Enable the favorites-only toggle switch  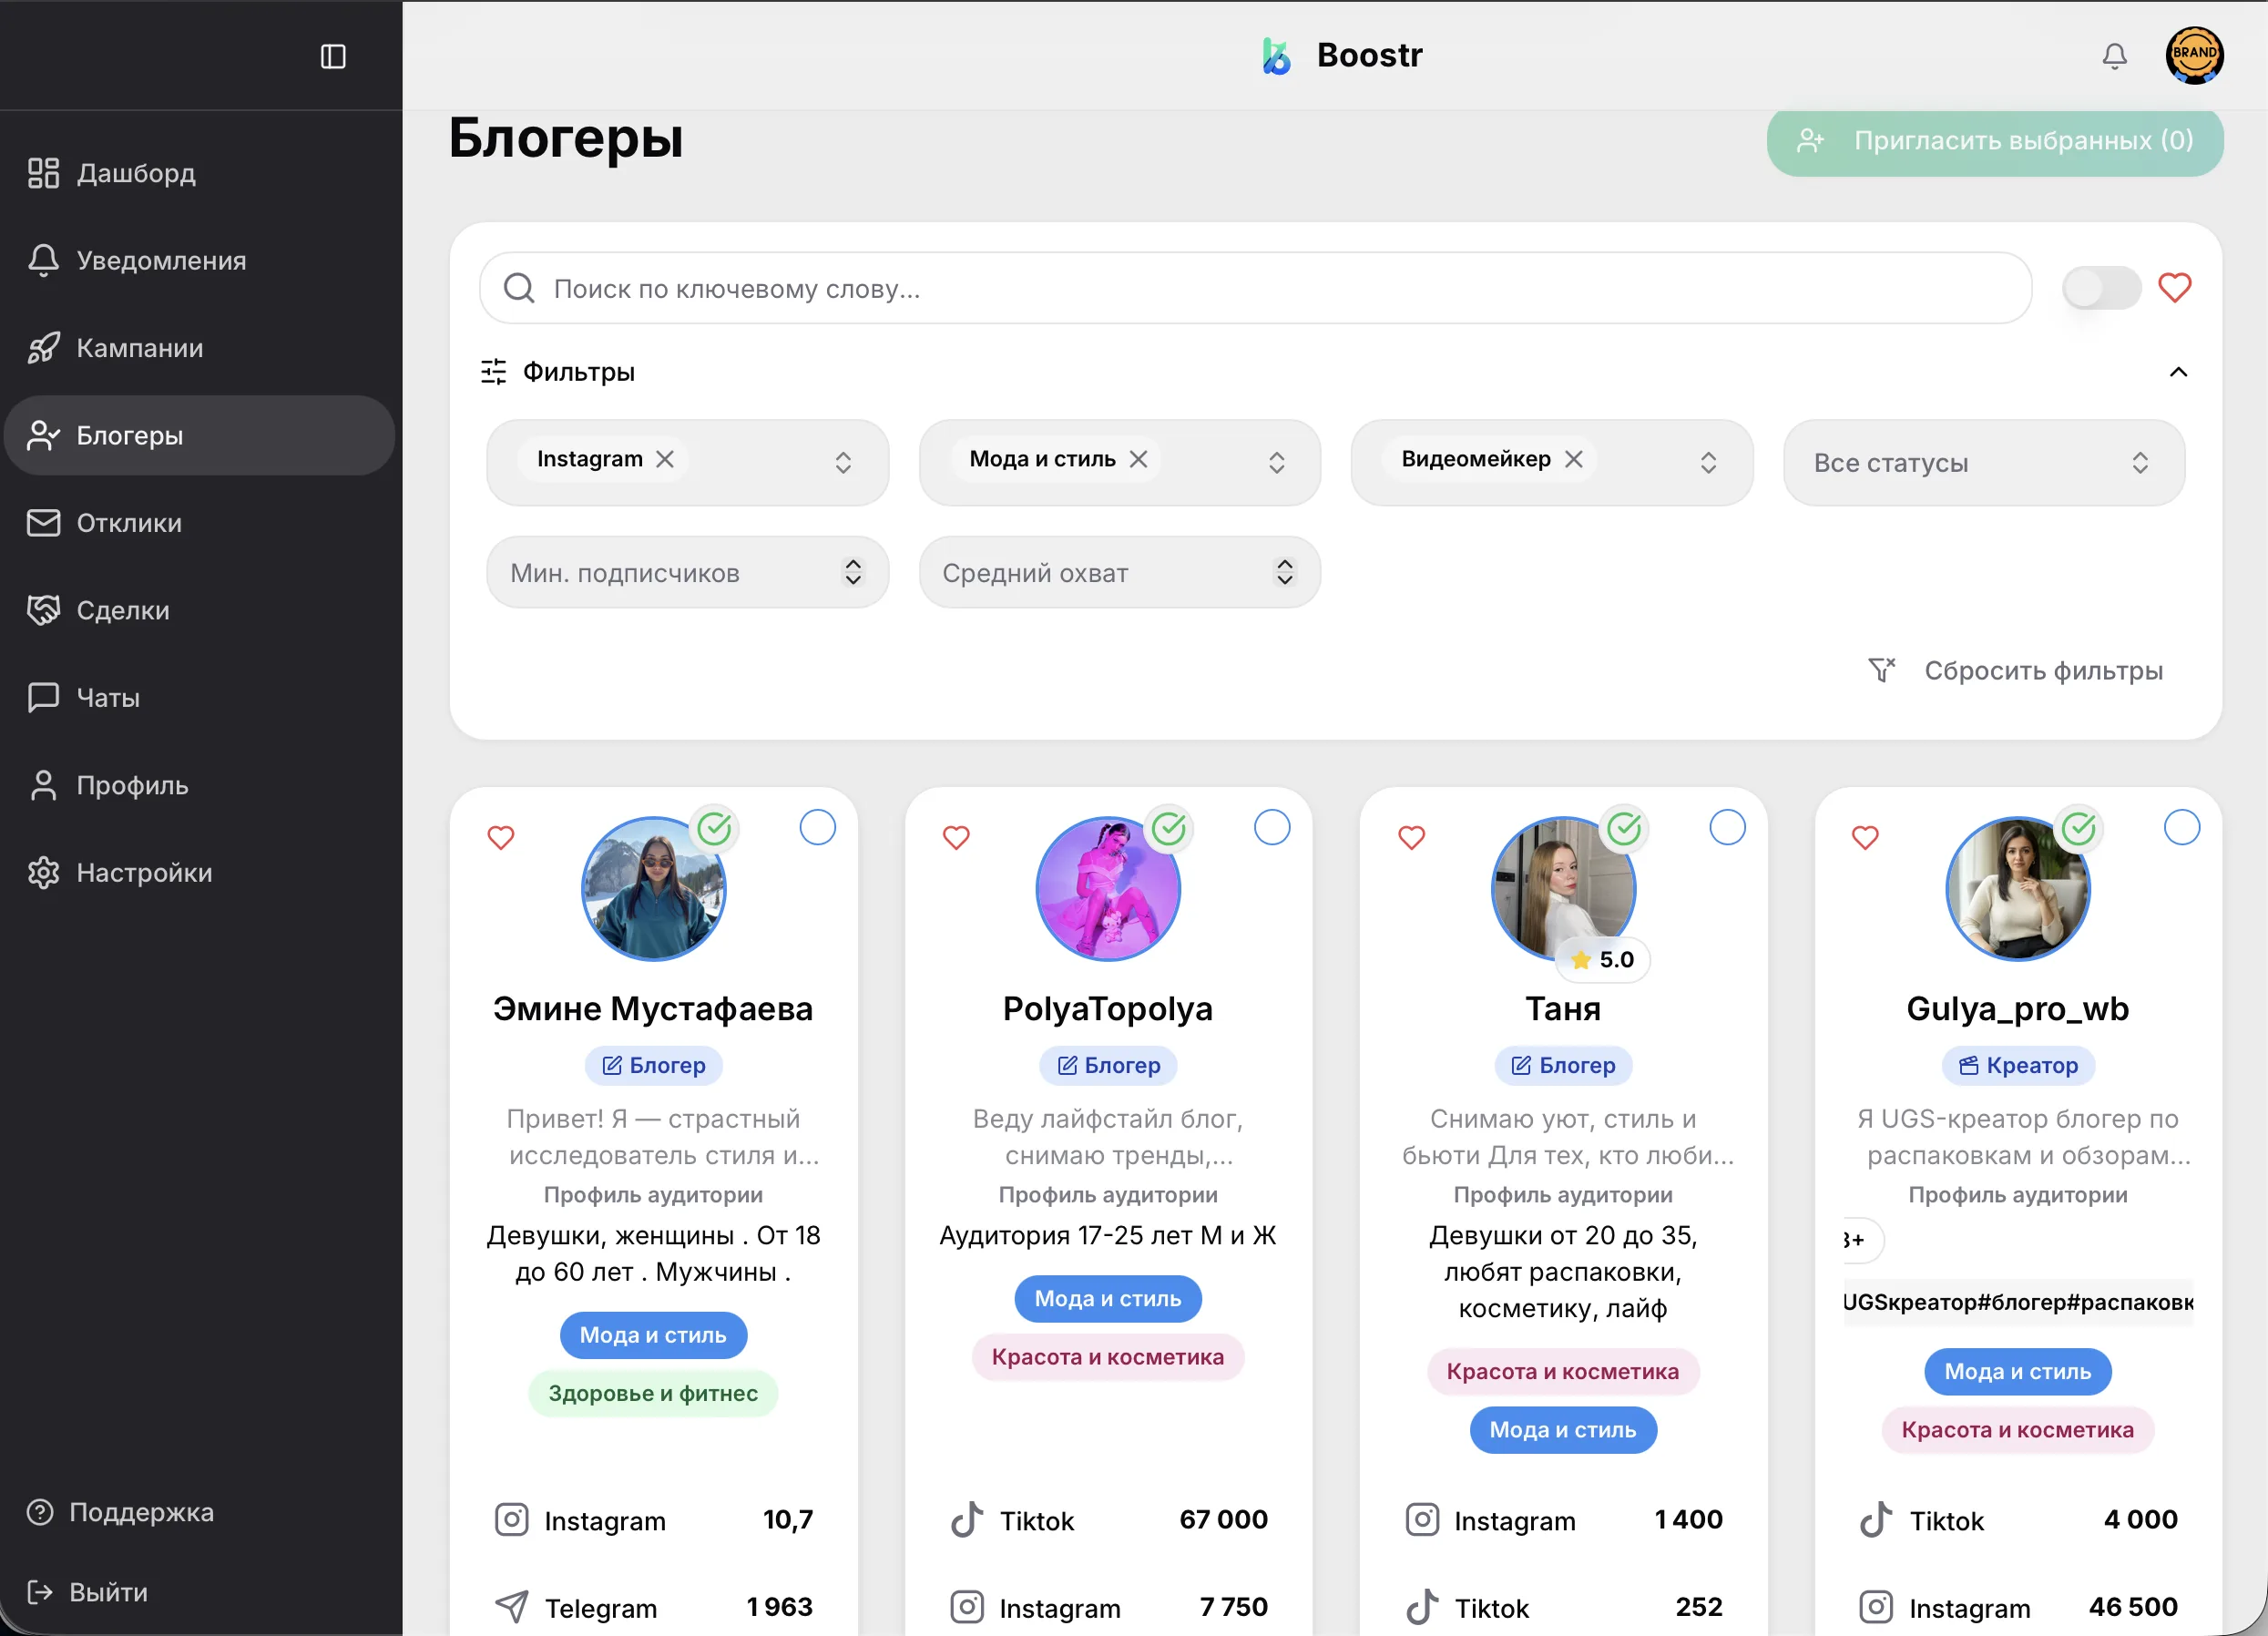(x=2101, y=289)
